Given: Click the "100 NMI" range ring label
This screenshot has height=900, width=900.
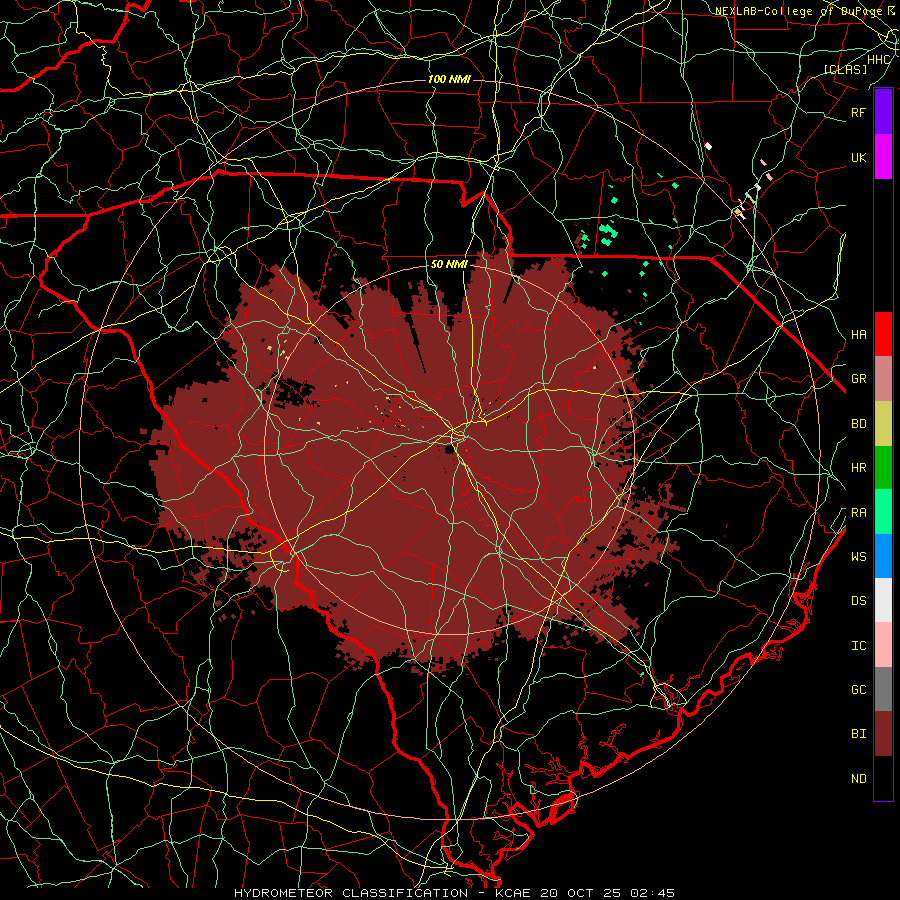Looking at the screenshot, I should pos(449,79).
